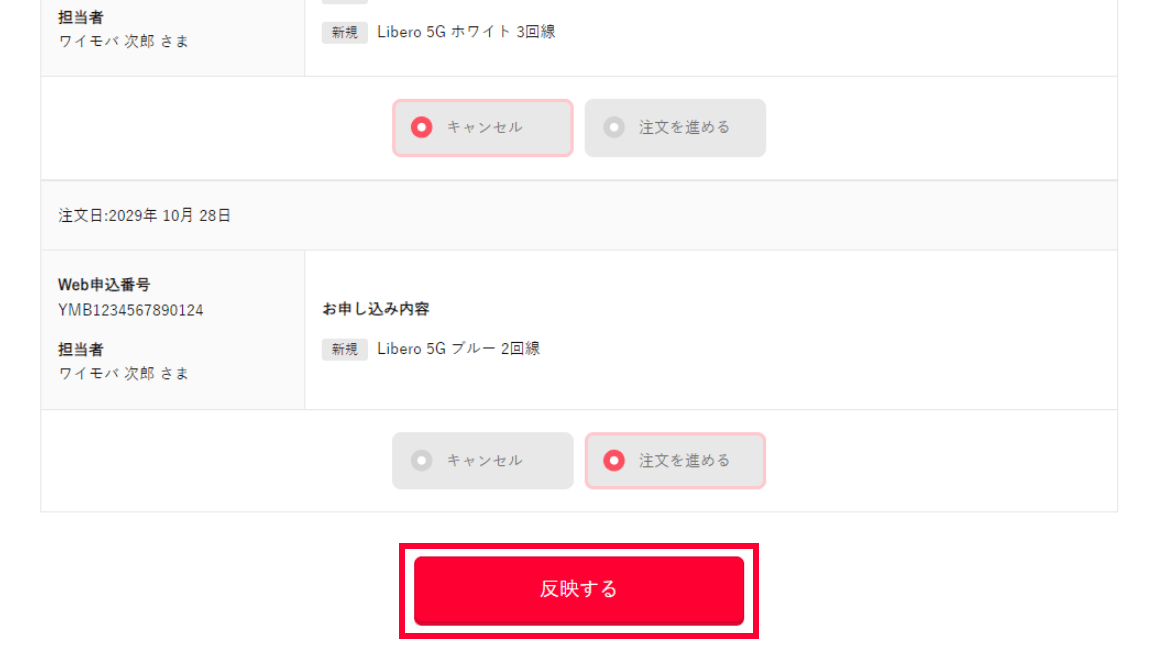The image size is (1152, 648).
Task: Select 注文を進める radio for Libero 5G ホワイト order
Action: click(x=675, y=128)
